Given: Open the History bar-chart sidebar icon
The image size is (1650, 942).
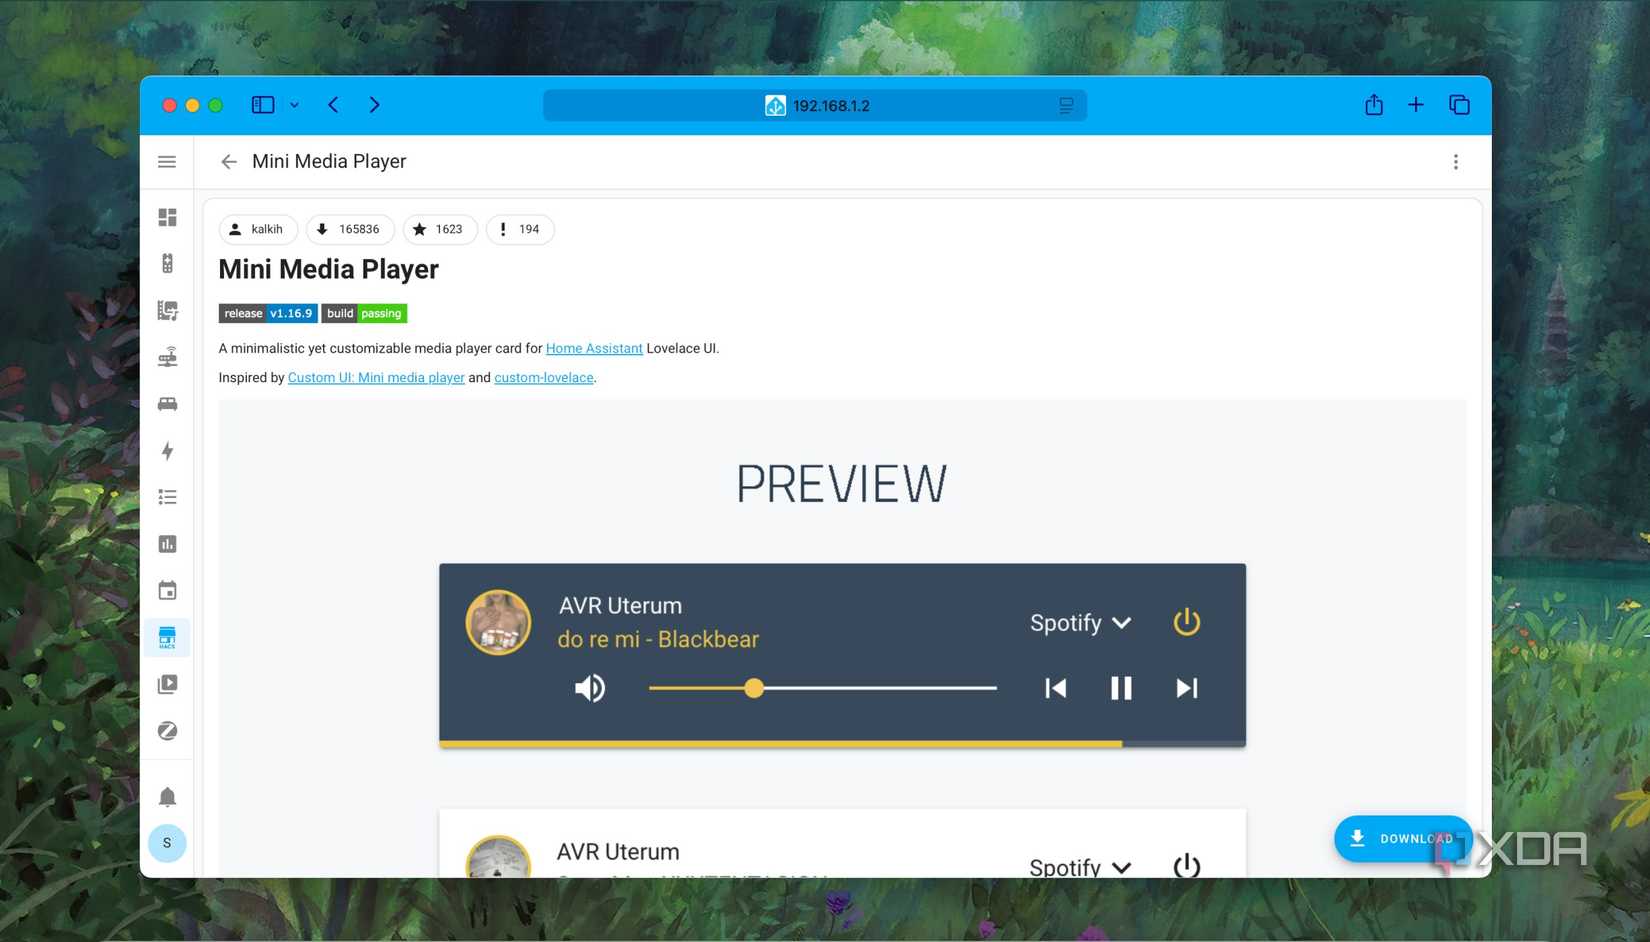Looking at the screenshot, I should tap(167, 543).
